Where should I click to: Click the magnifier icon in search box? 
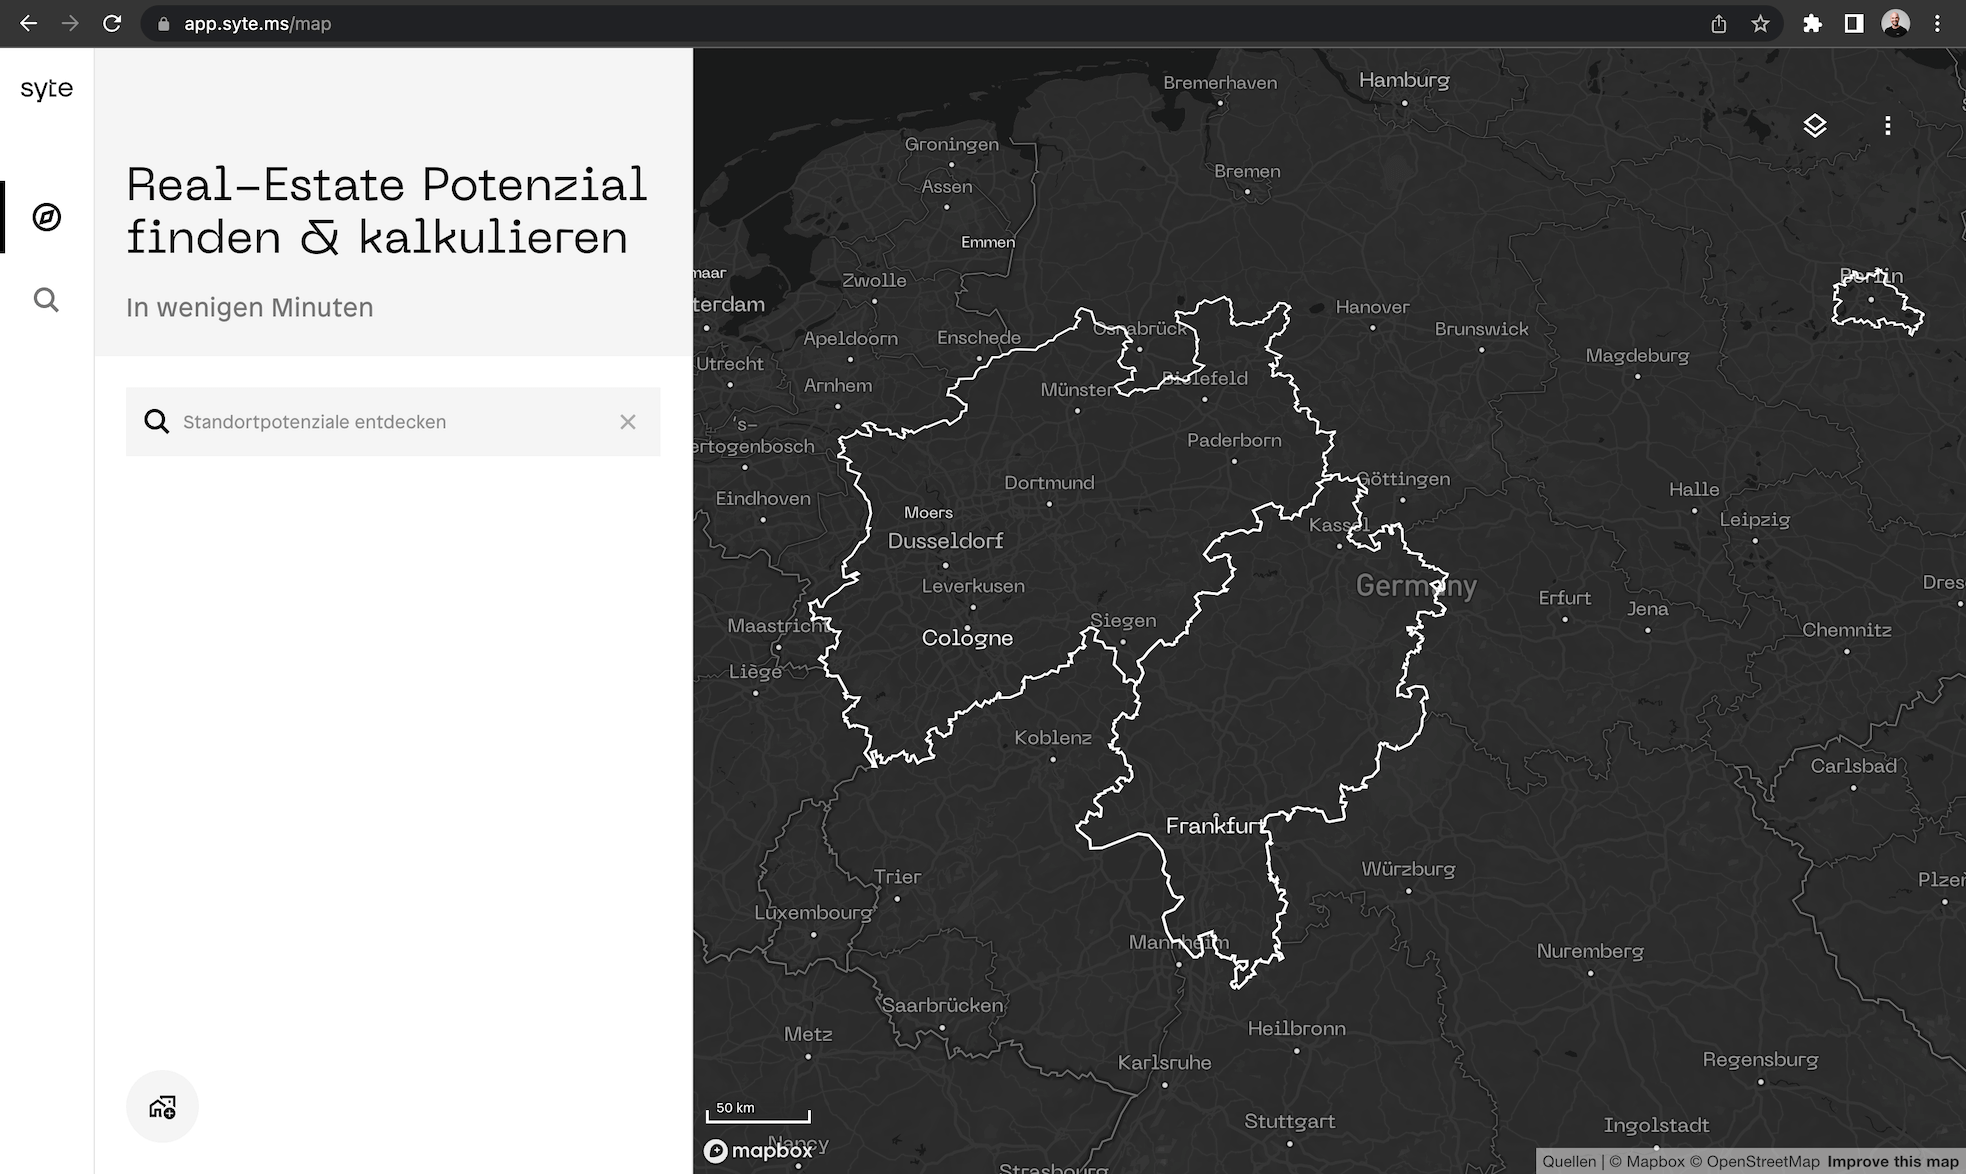coord(156,422)
